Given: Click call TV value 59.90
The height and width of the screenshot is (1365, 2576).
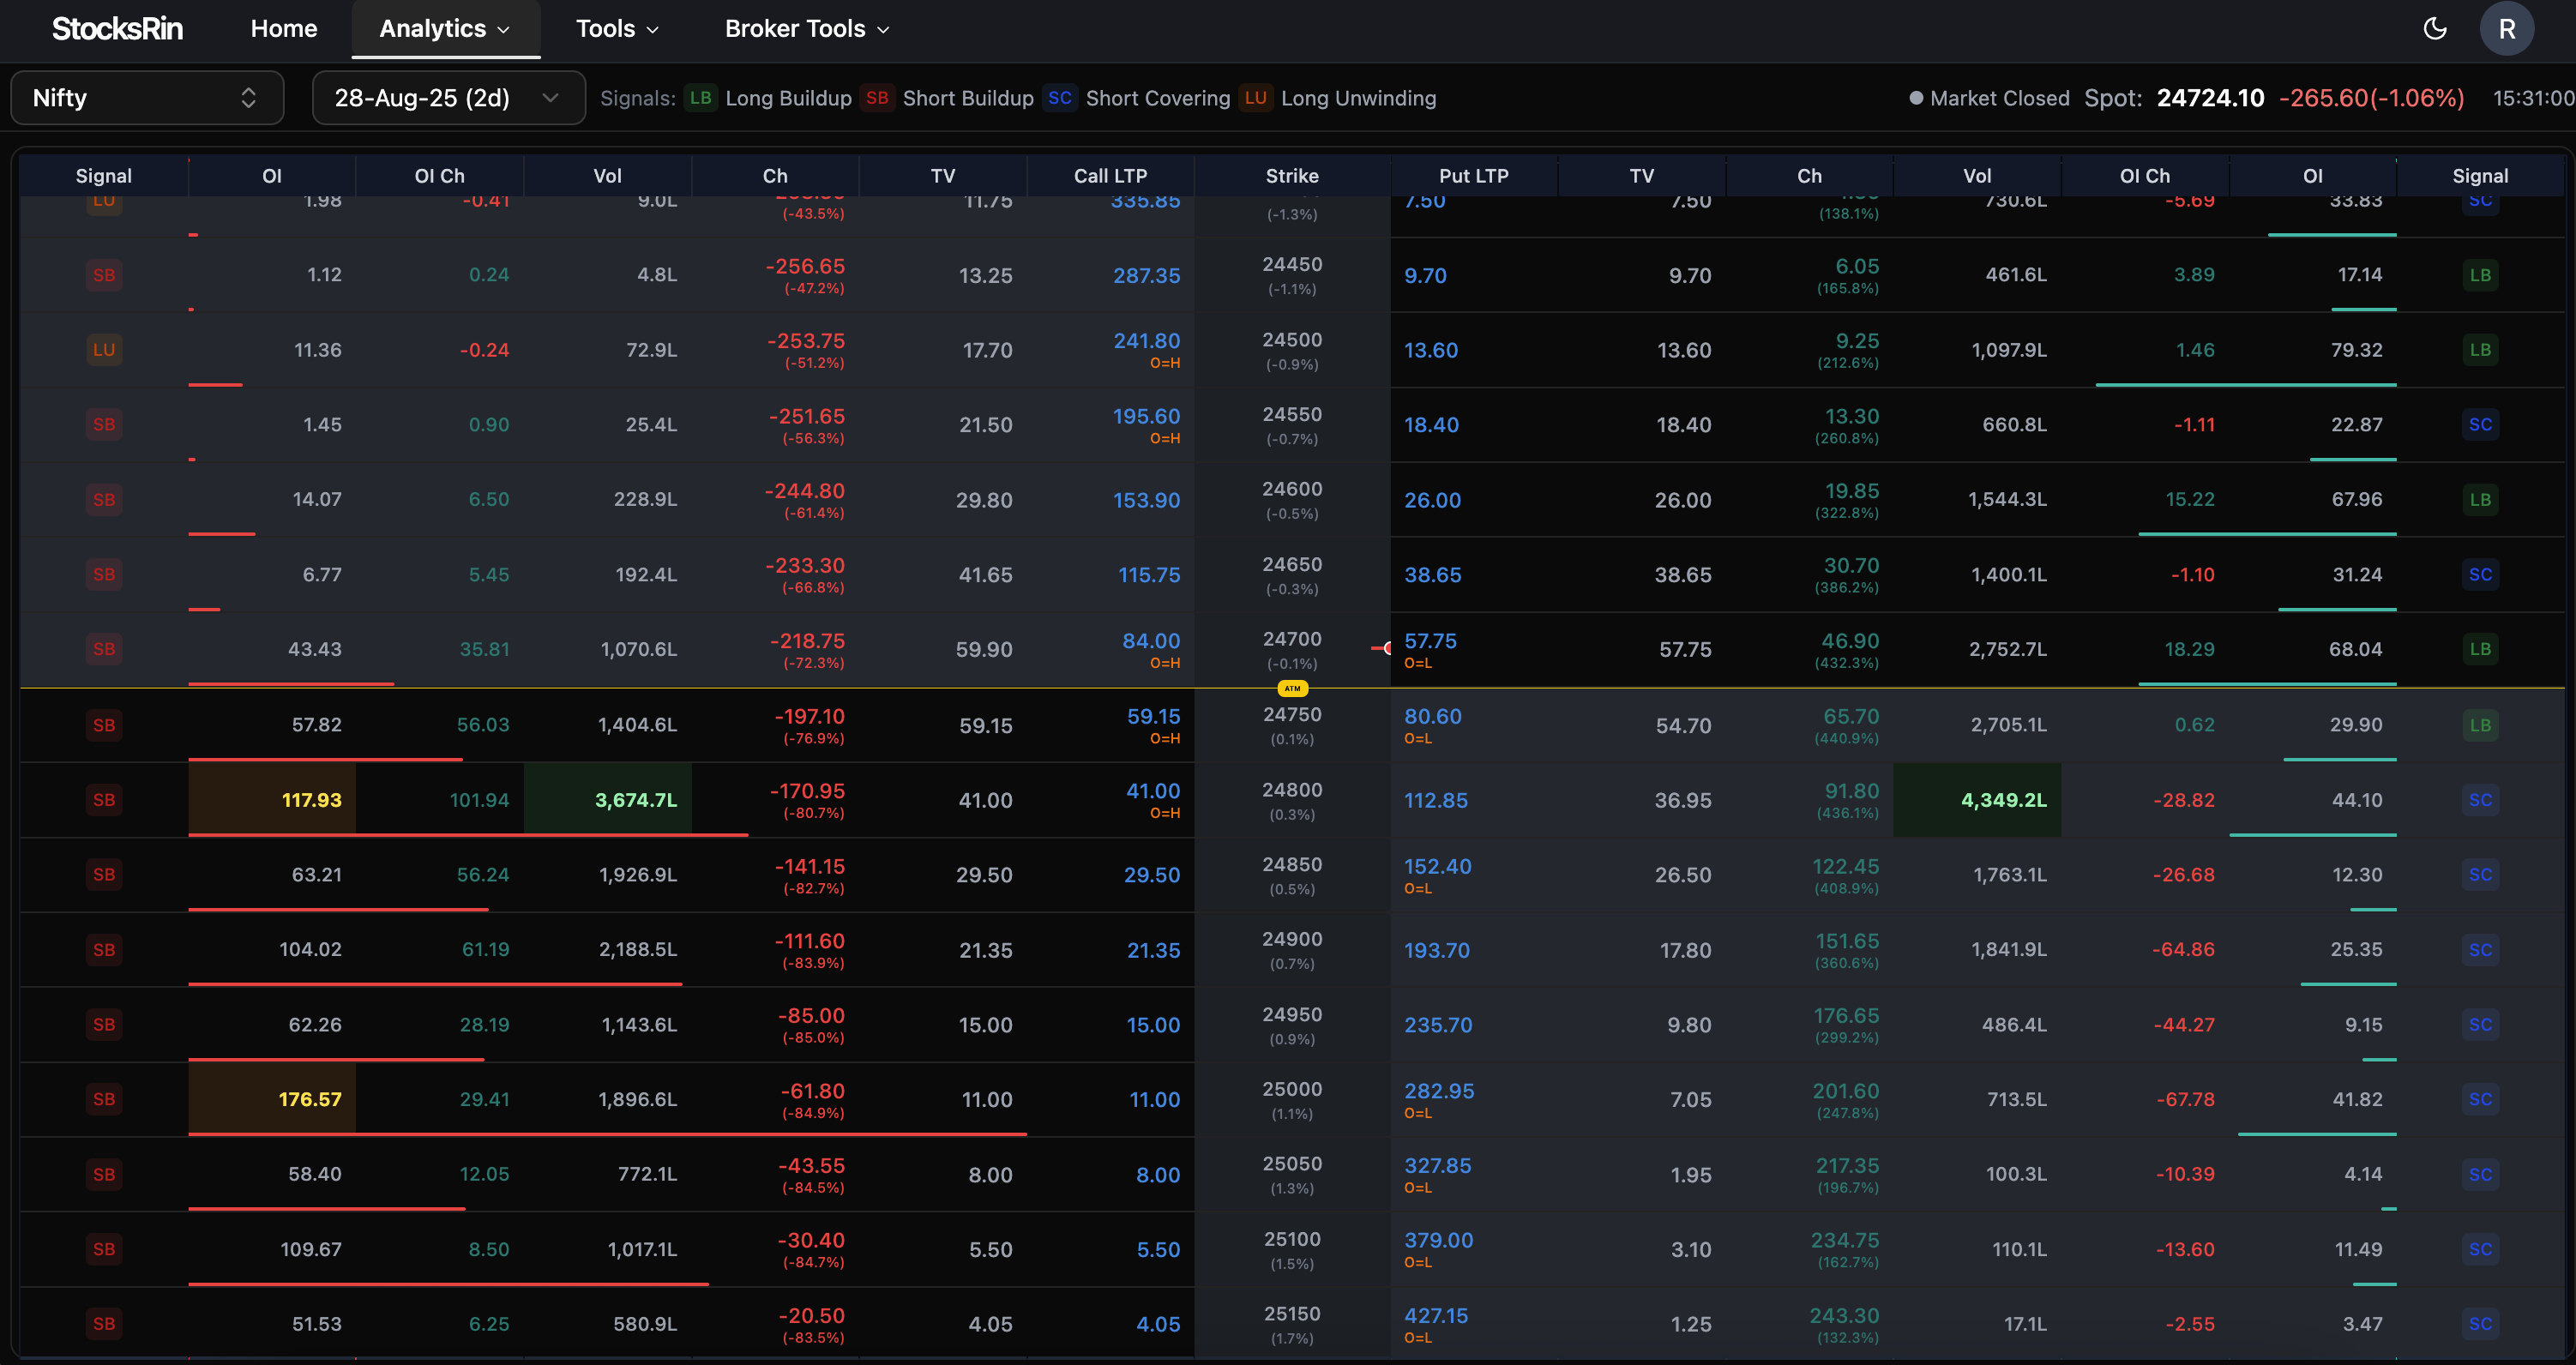Looking at the screenshot, I should (x=984, y=649).
